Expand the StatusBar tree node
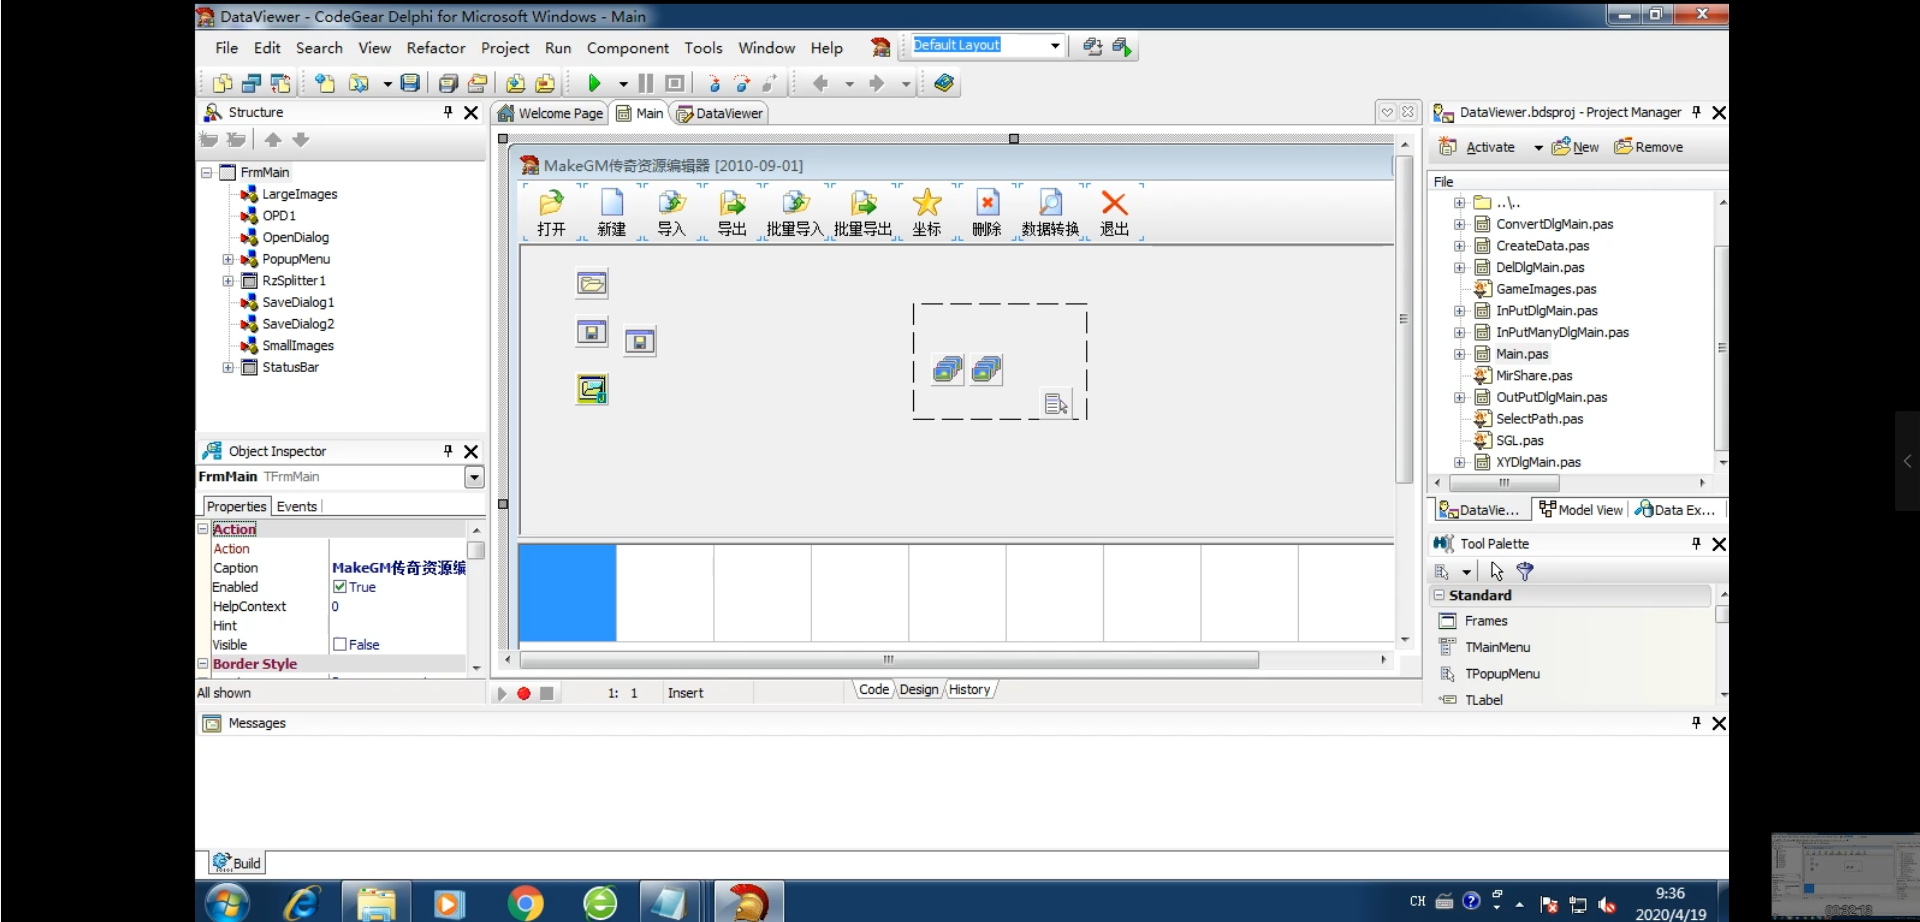The height and width of the screenshot is (922, 1920). click(x=228, y=368)
